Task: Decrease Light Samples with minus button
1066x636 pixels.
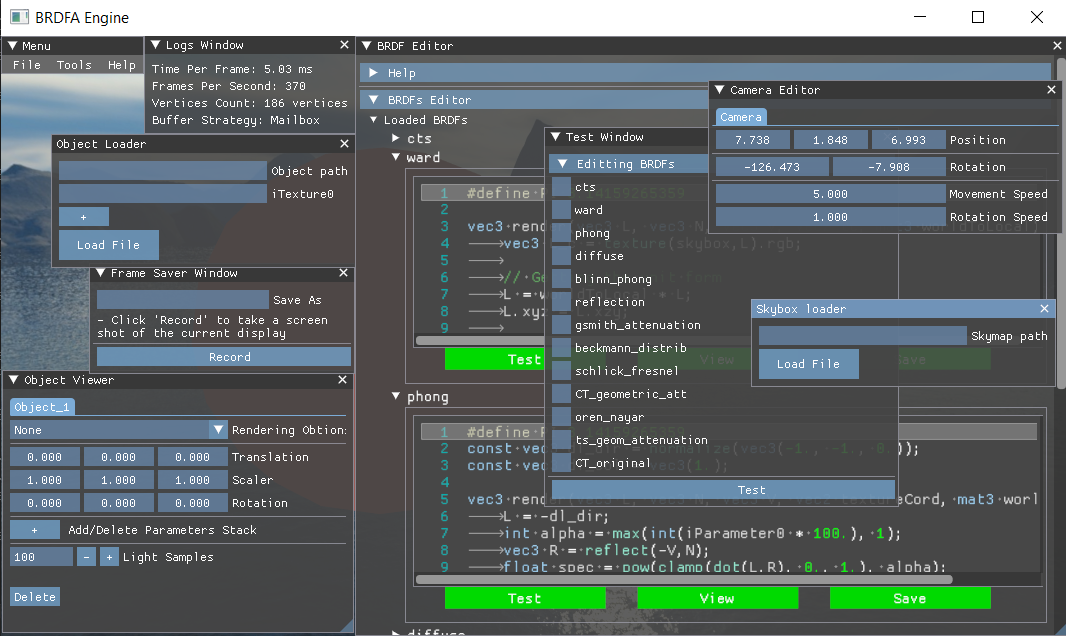Action: pyautogui.click(x=87, y=557)
